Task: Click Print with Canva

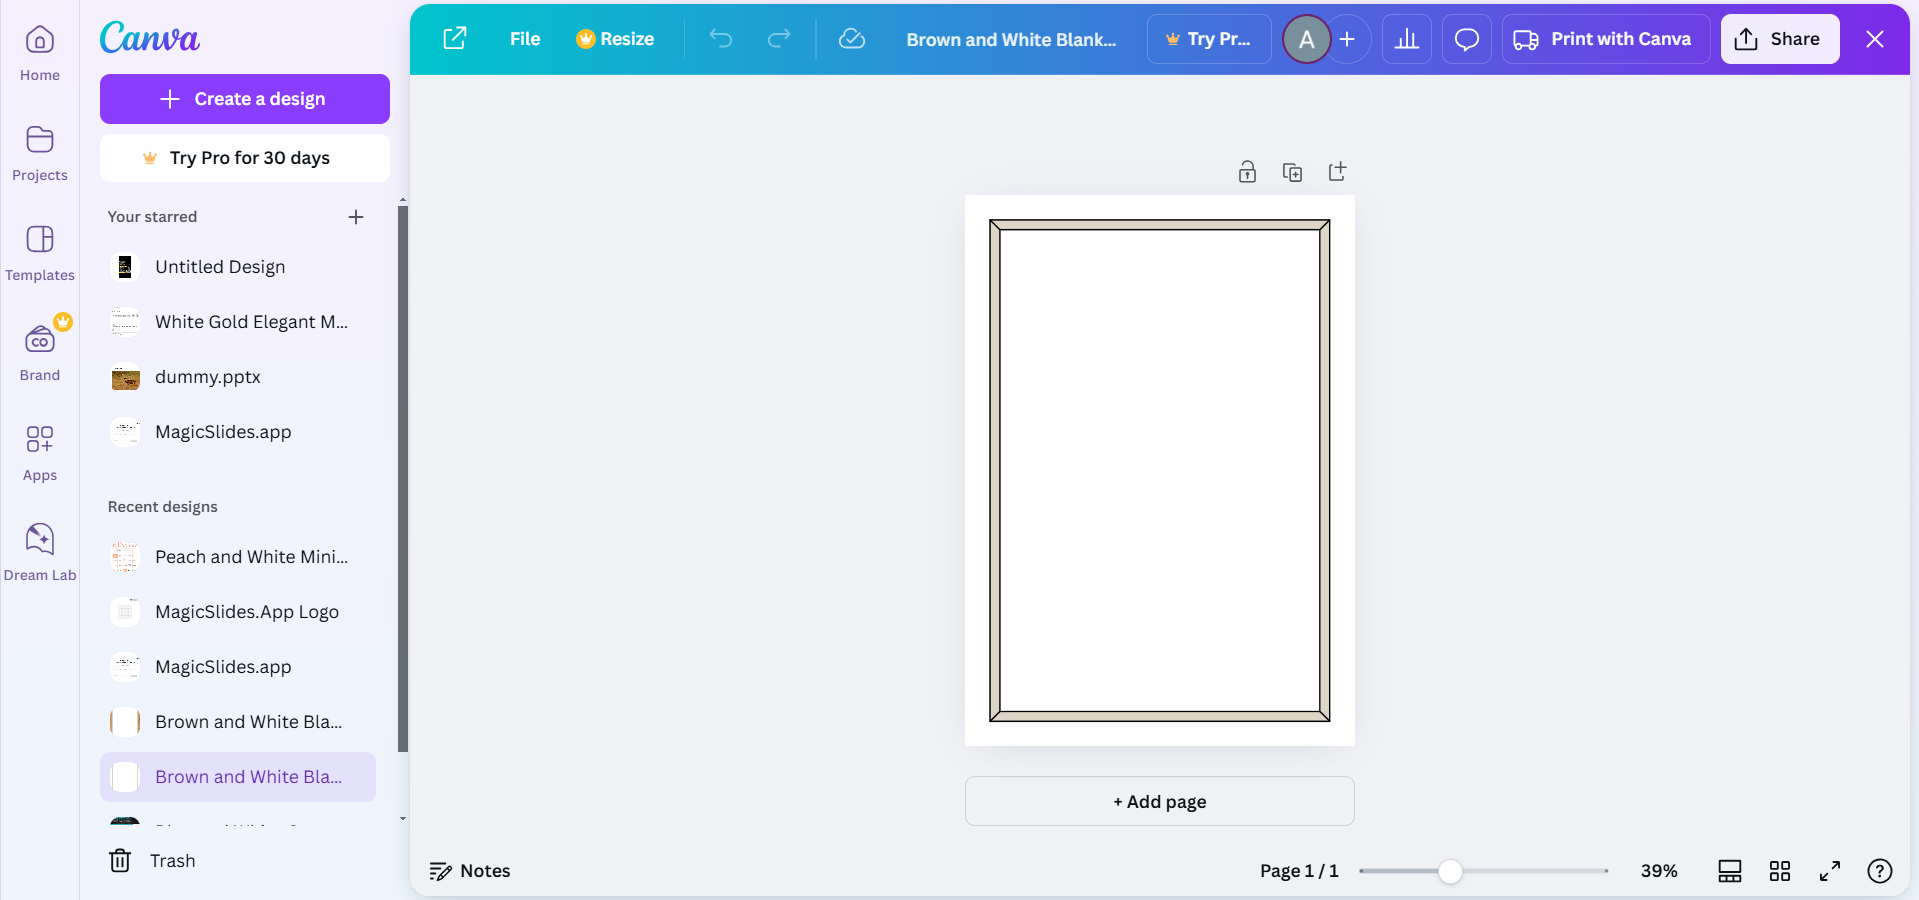Action: (x=1606, y=39)
